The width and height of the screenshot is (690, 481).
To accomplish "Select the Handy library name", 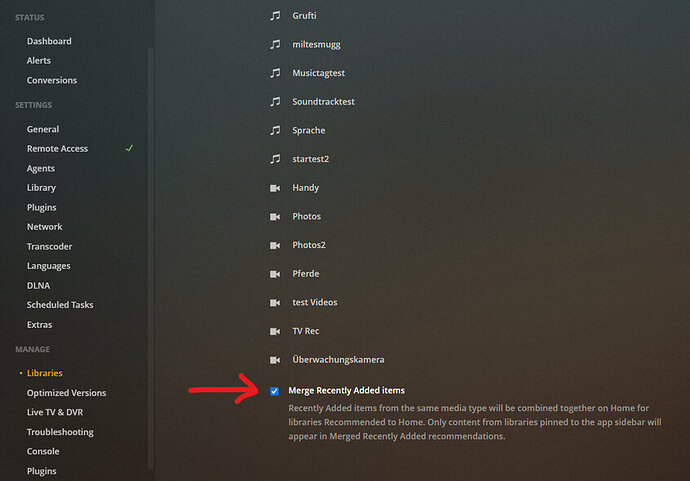I will 306,188.
